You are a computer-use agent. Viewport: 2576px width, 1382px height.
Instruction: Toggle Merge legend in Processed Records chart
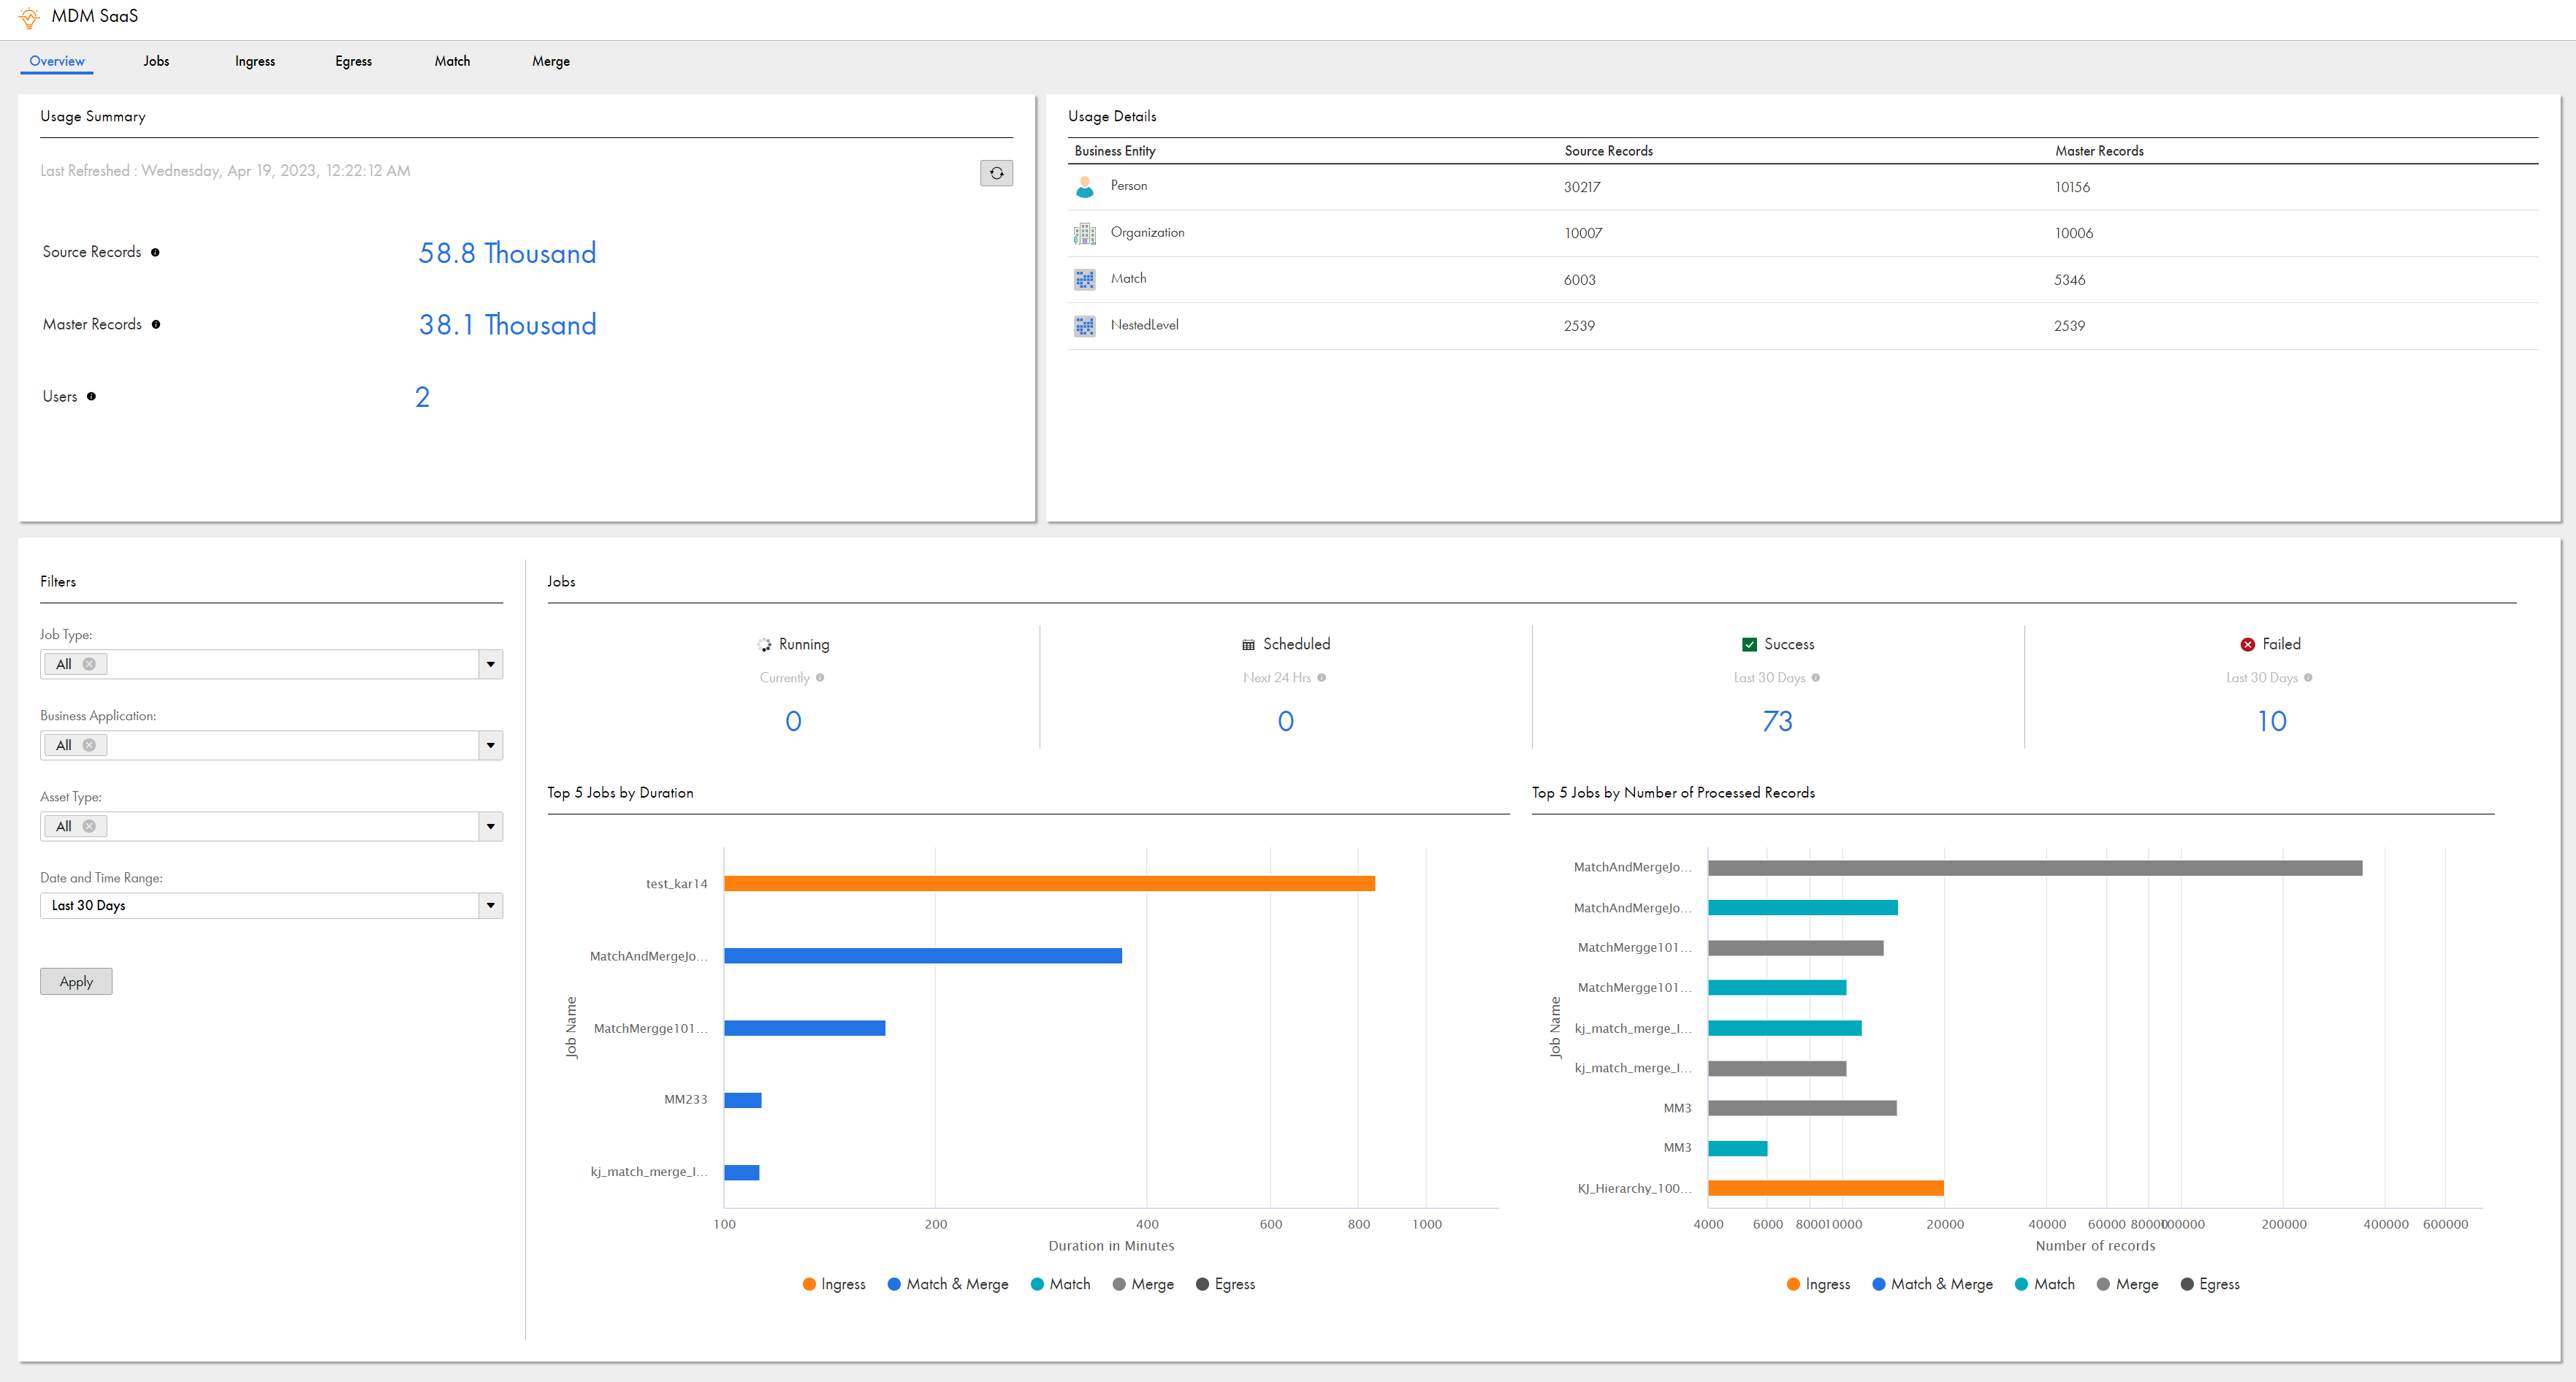pyautogui.click(x=2127, y=1284)
